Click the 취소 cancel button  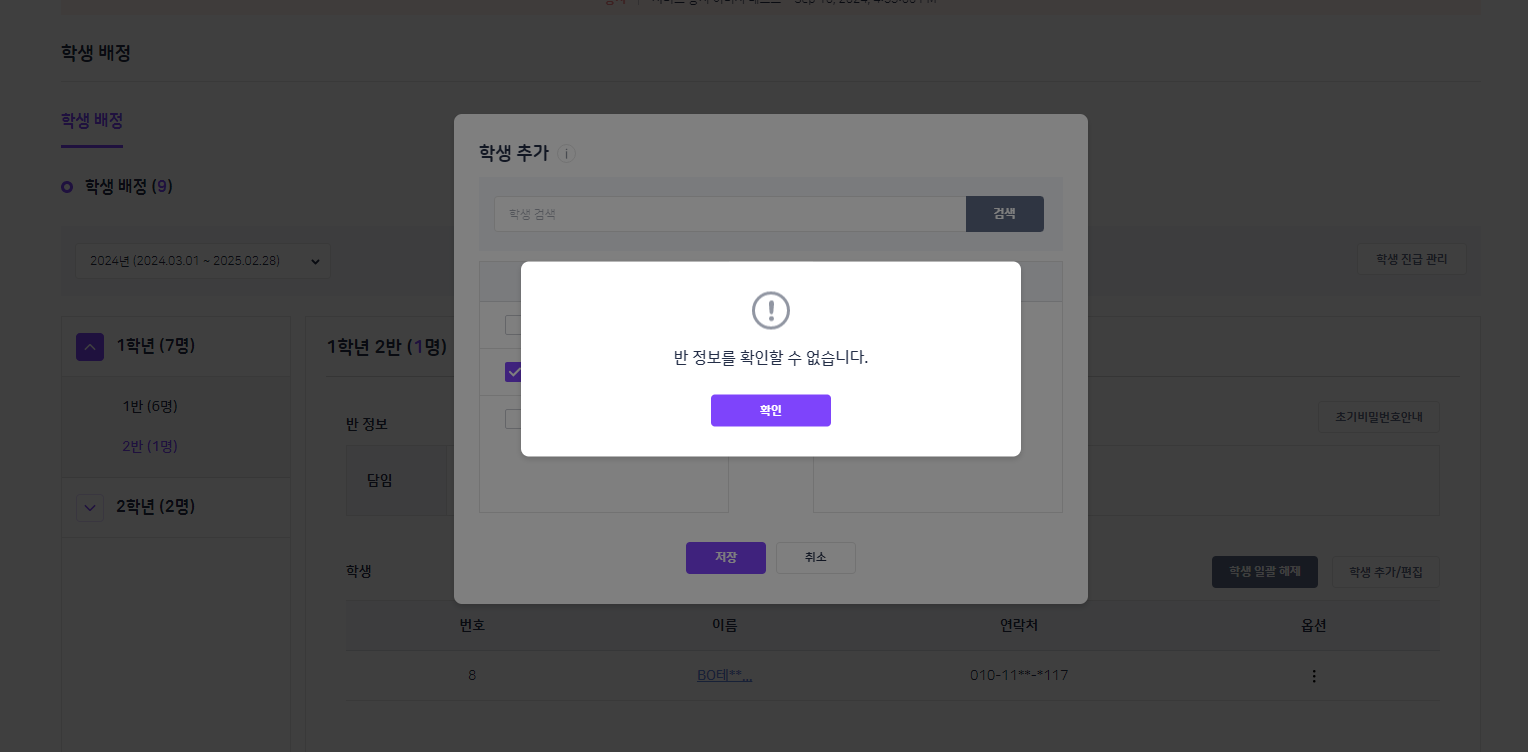pos(816,557)
